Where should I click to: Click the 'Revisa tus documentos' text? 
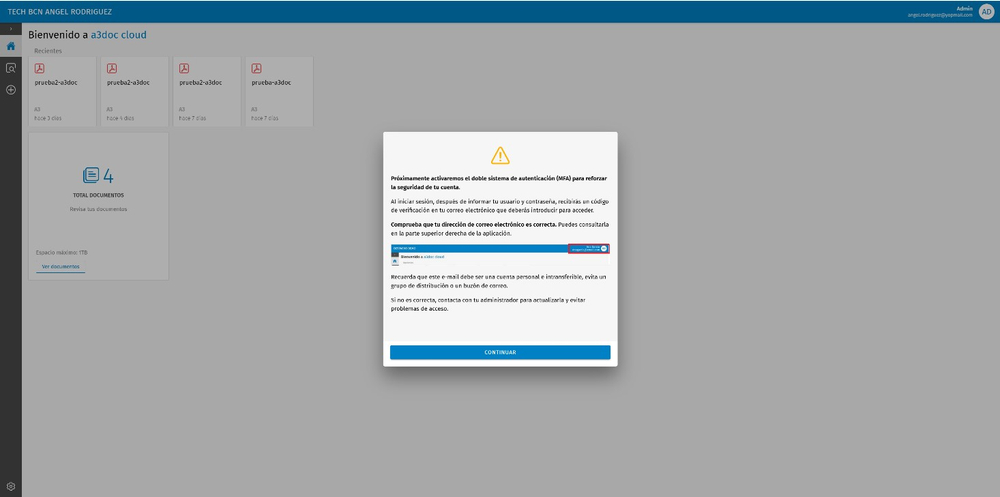[98, 209]
